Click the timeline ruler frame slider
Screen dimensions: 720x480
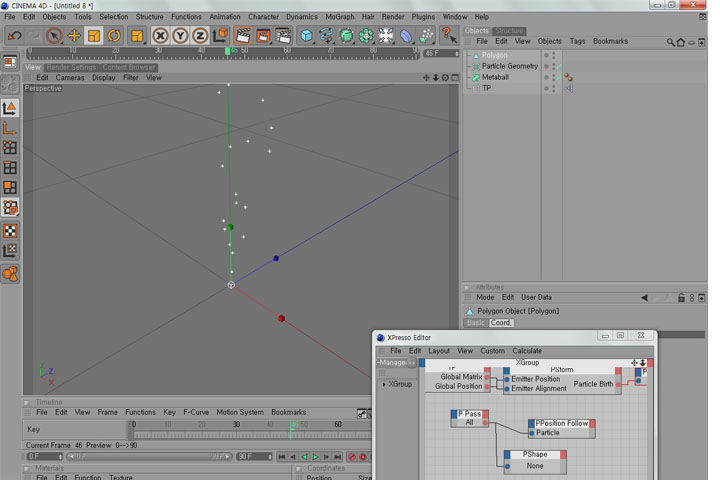[x=223, y=54]
